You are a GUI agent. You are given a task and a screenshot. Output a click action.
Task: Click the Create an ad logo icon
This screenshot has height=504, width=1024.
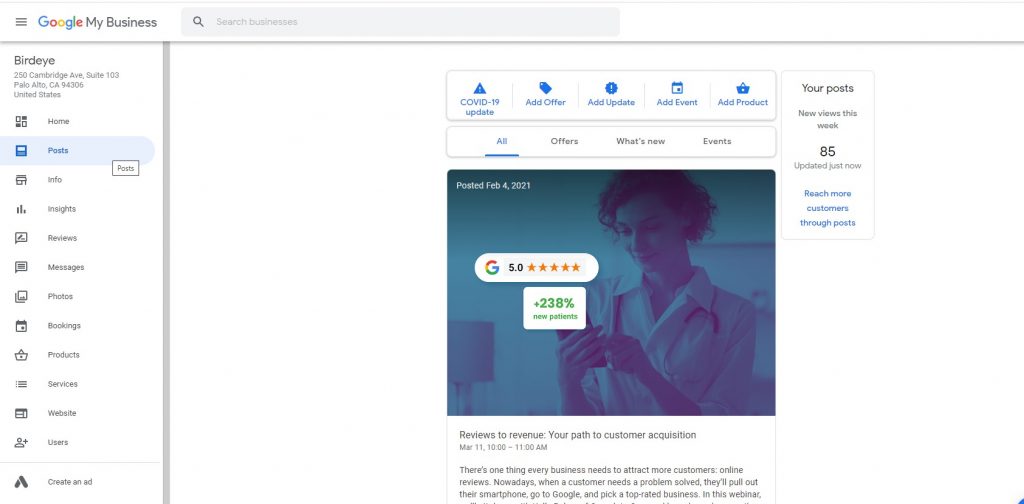pyautogui.click(x=21, y=482)
